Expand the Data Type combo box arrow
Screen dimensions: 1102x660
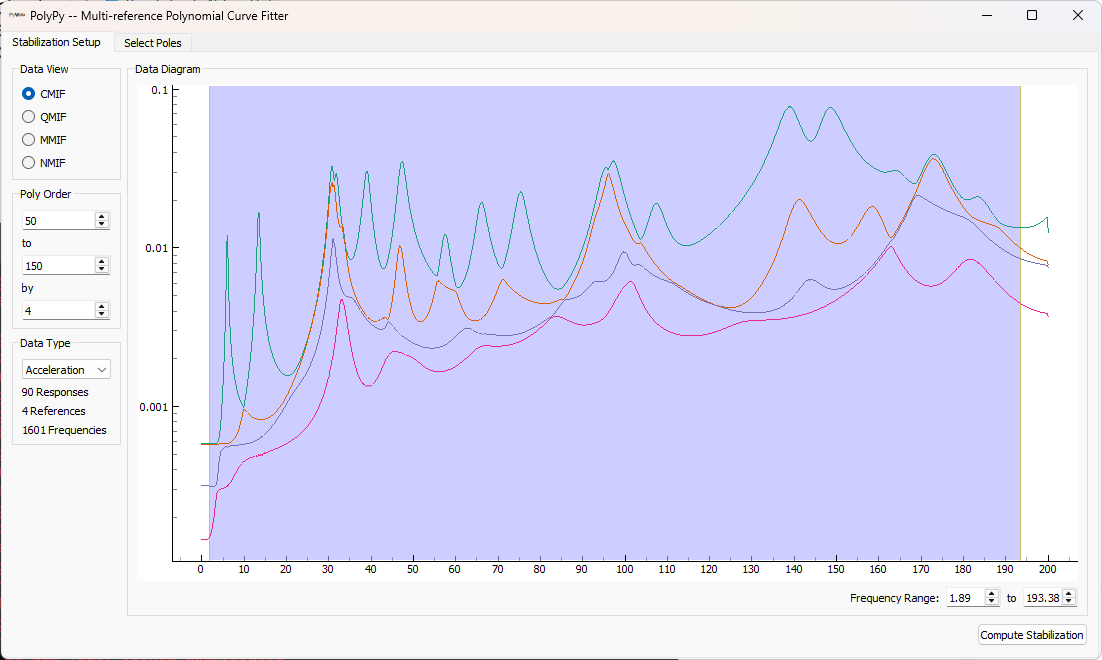pyautogui.click(x=100, y=369)
